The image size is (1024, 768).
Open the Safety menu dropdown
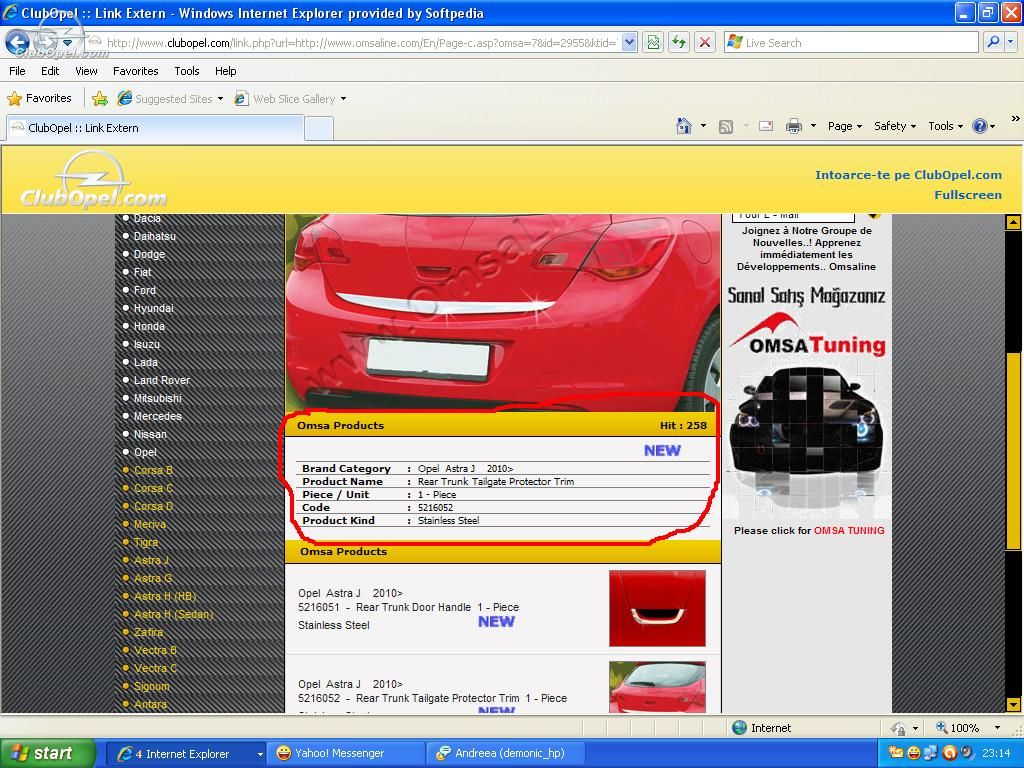tap(895, 126)
